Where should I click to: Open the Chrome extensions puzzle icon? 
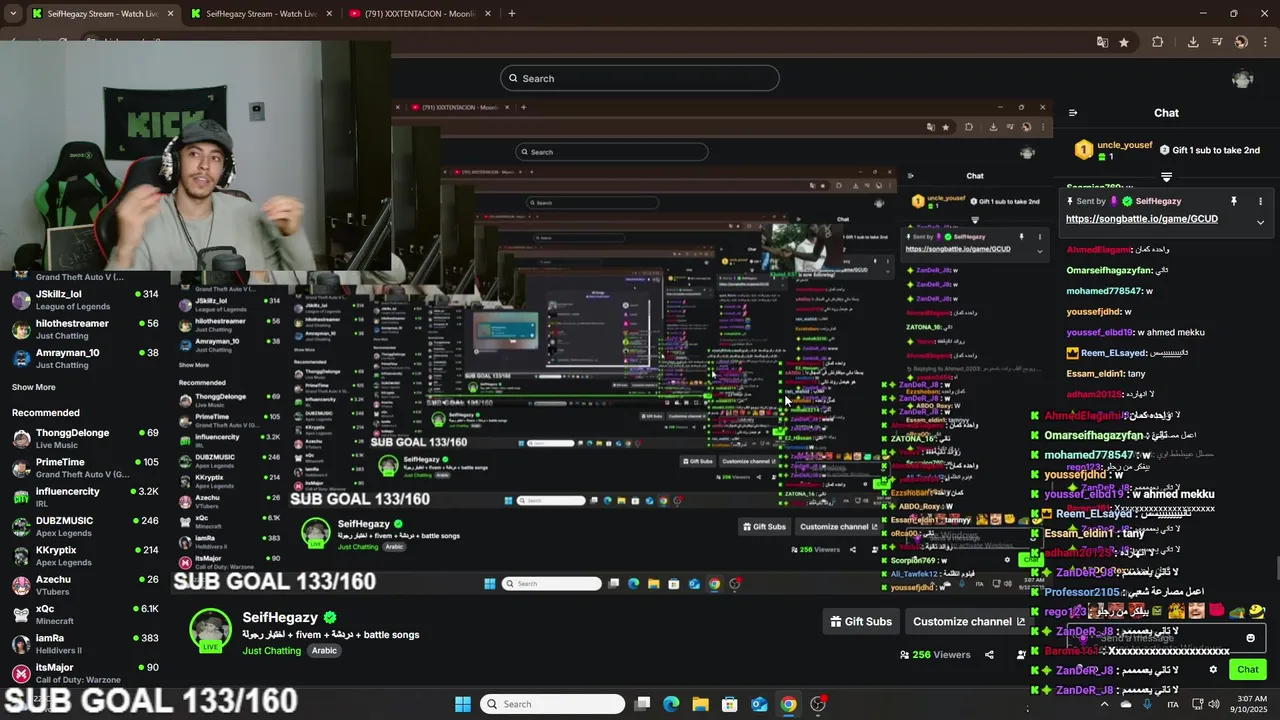(x=1158, y=42)
